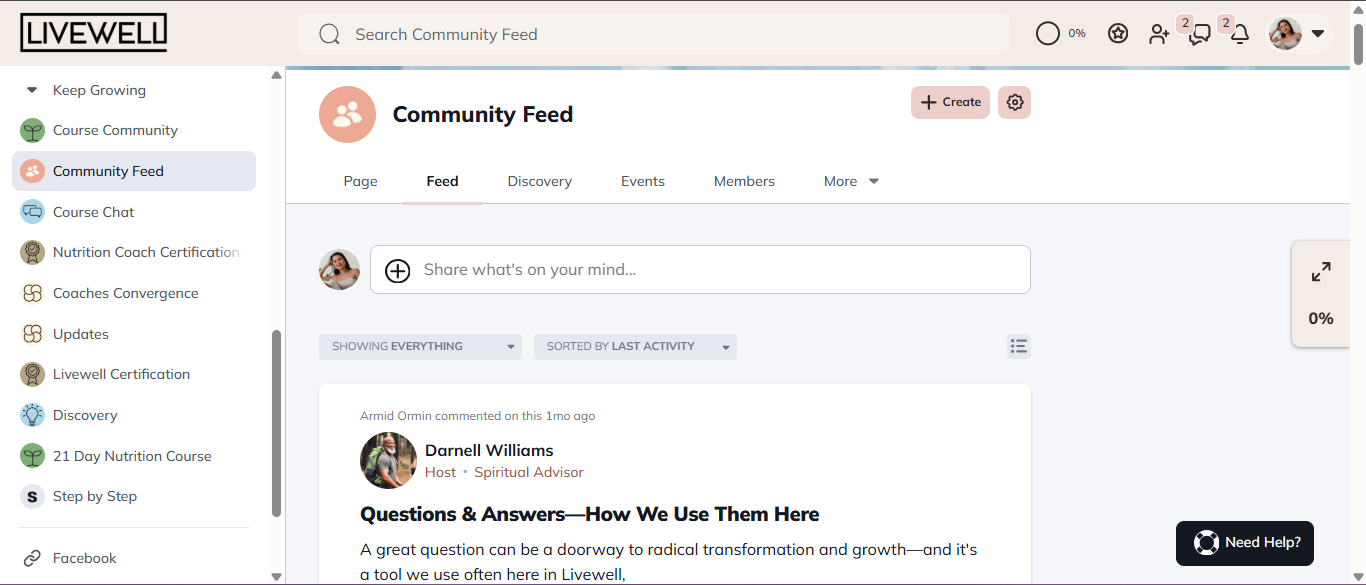
Task: Click the Coaches Convergence community icon
Action: (32, 292)
